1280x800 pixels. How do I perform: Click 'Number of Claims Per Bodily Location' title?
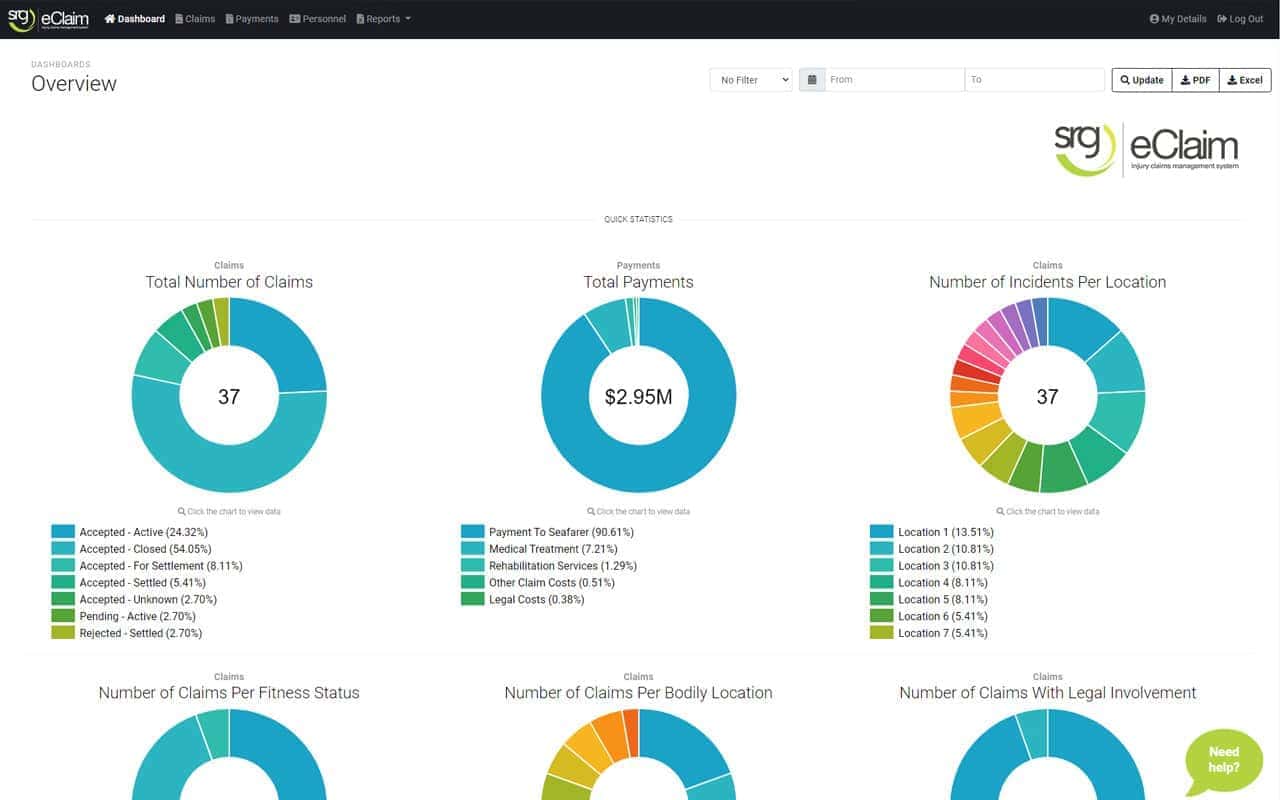638,693
